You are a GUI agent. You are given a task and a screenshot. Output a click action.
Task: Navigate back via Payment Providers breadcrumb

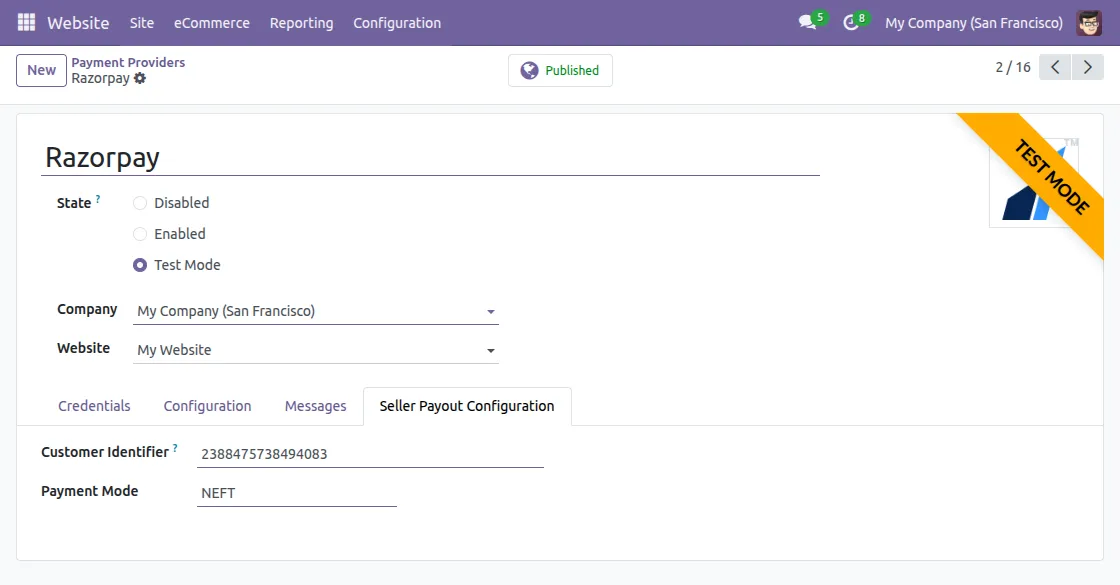(128, 62)
